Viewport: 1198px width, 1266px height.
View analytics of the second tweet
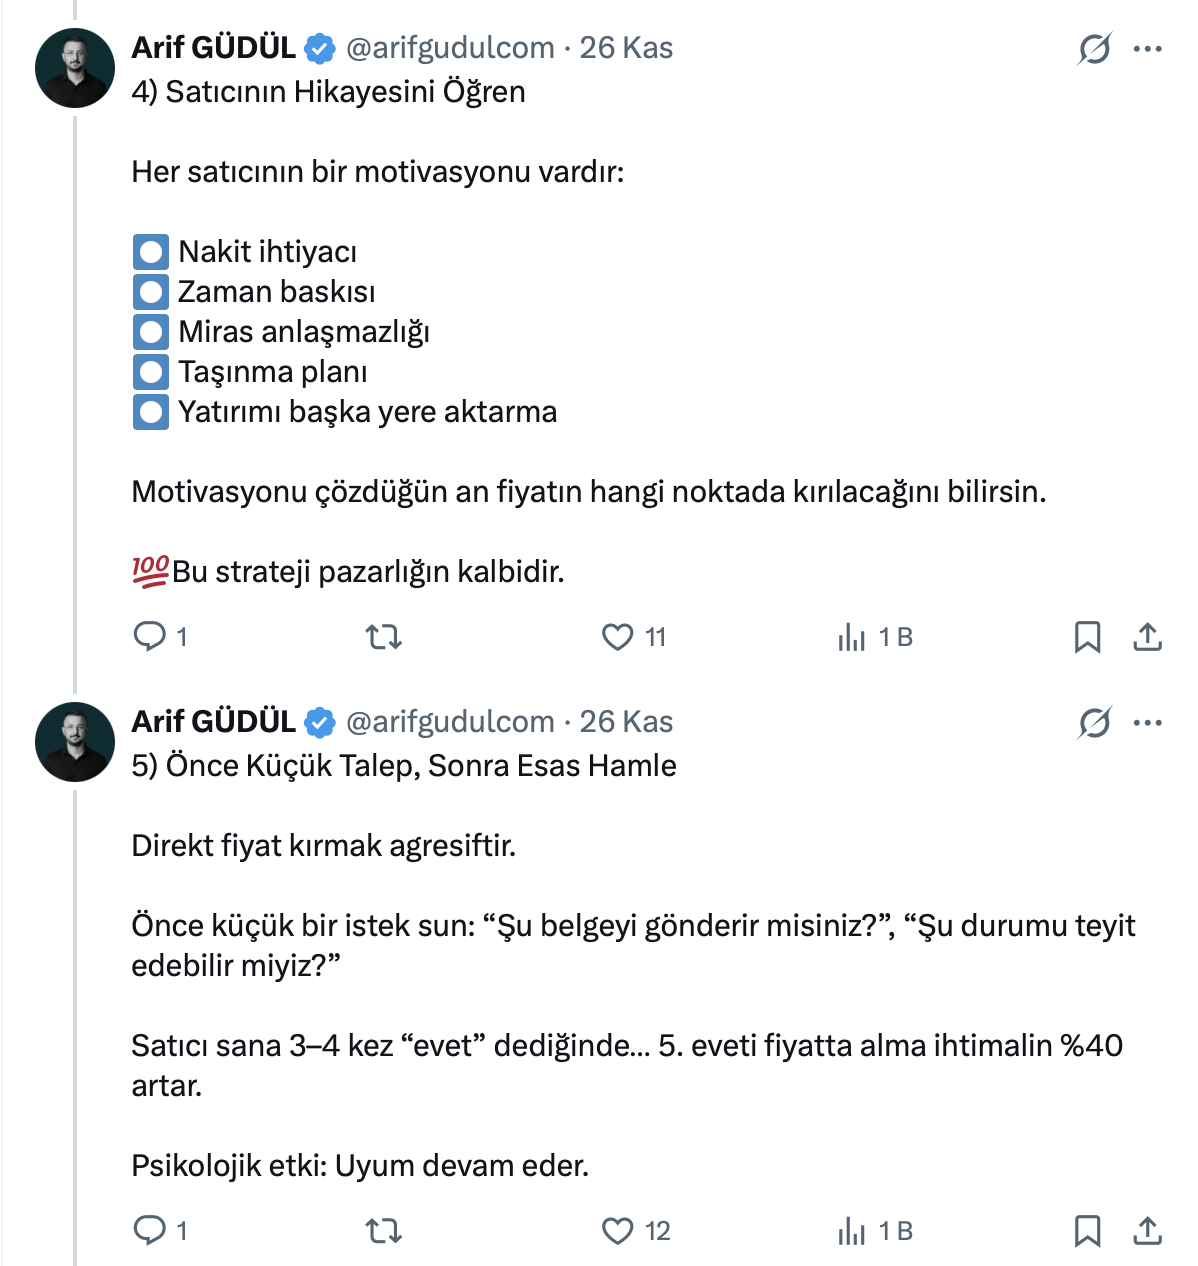(x=852, y=1231)
